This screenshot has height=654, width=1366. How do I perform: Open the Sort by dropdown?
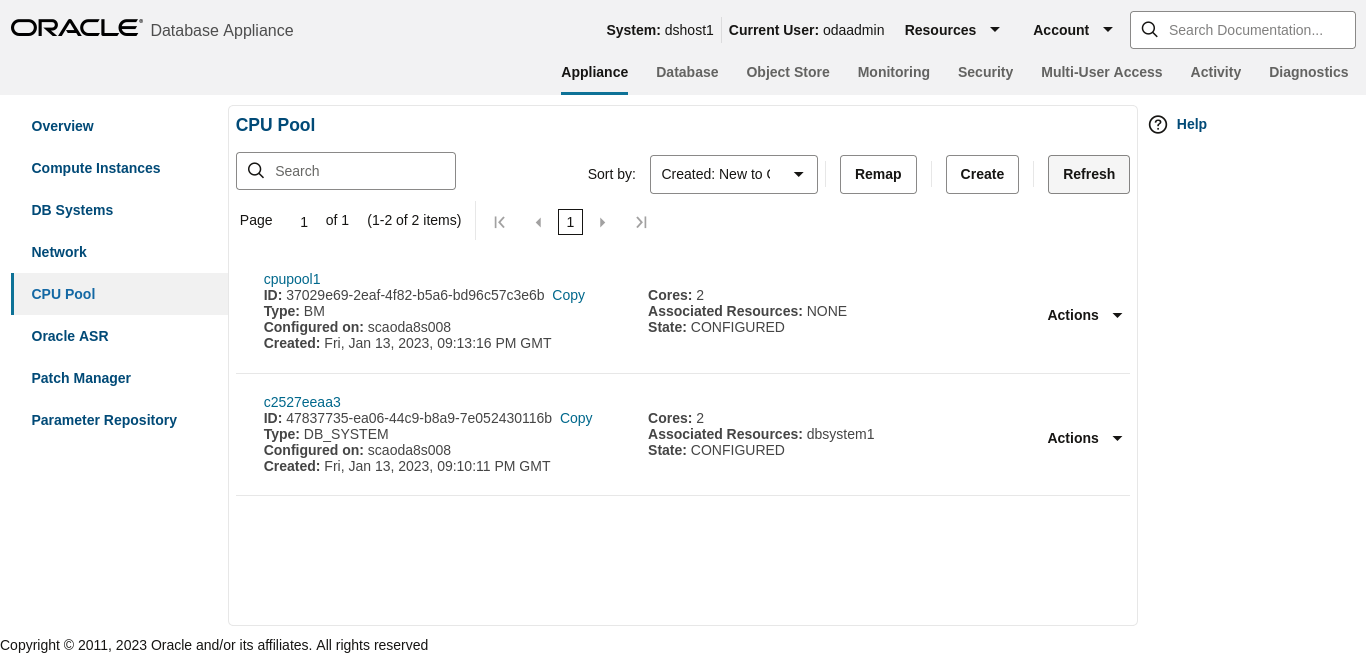734,174
